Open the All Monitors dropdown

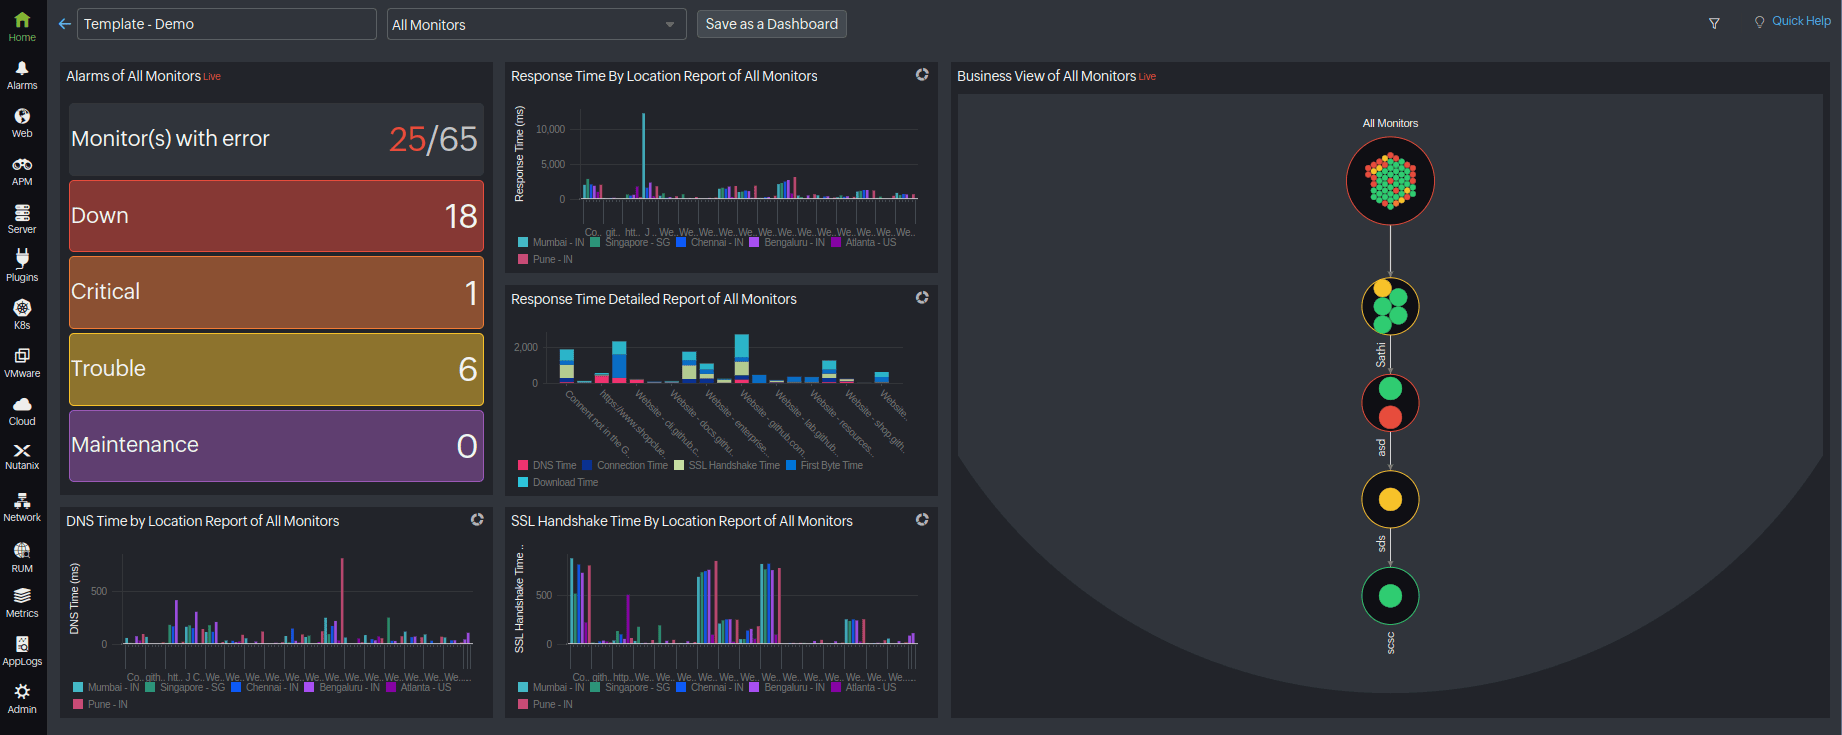click(536, 24)
